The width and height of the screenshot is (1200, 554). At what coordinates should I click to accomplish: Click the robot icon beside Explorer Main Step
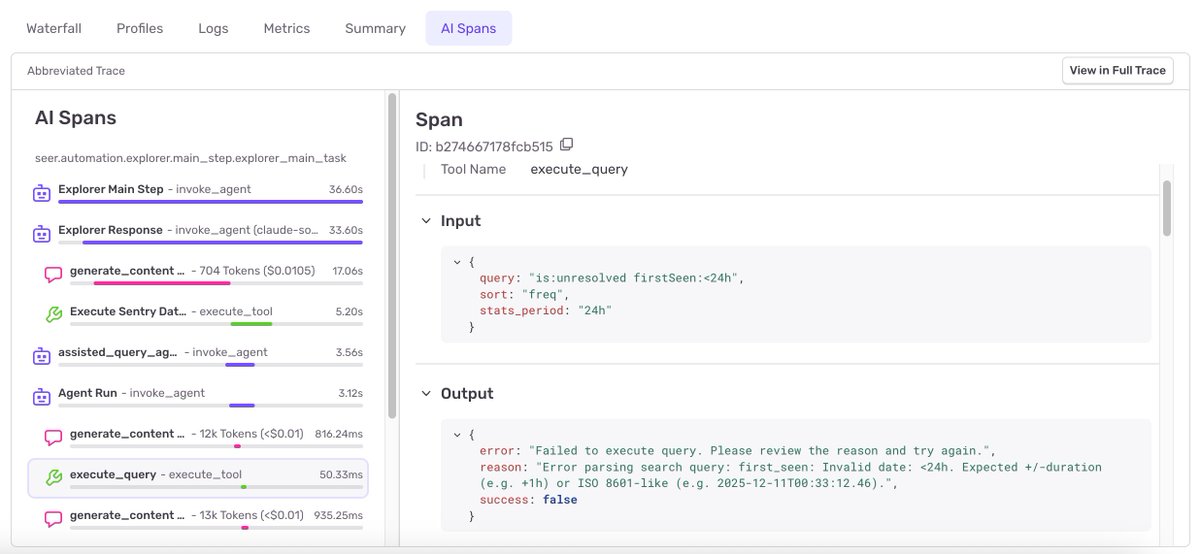click(42, 193)
